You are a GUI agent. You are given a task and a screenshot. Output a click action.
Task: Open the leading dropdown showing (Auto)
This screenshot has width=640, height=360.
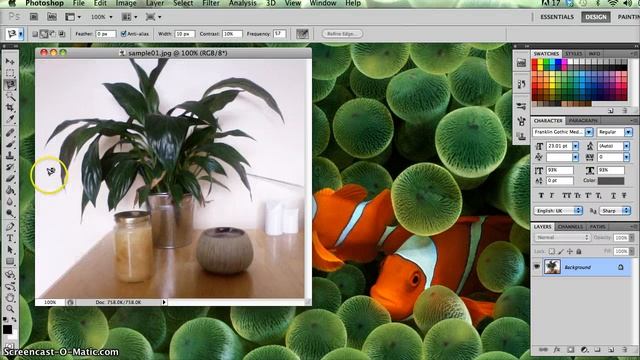pos(626,146)
